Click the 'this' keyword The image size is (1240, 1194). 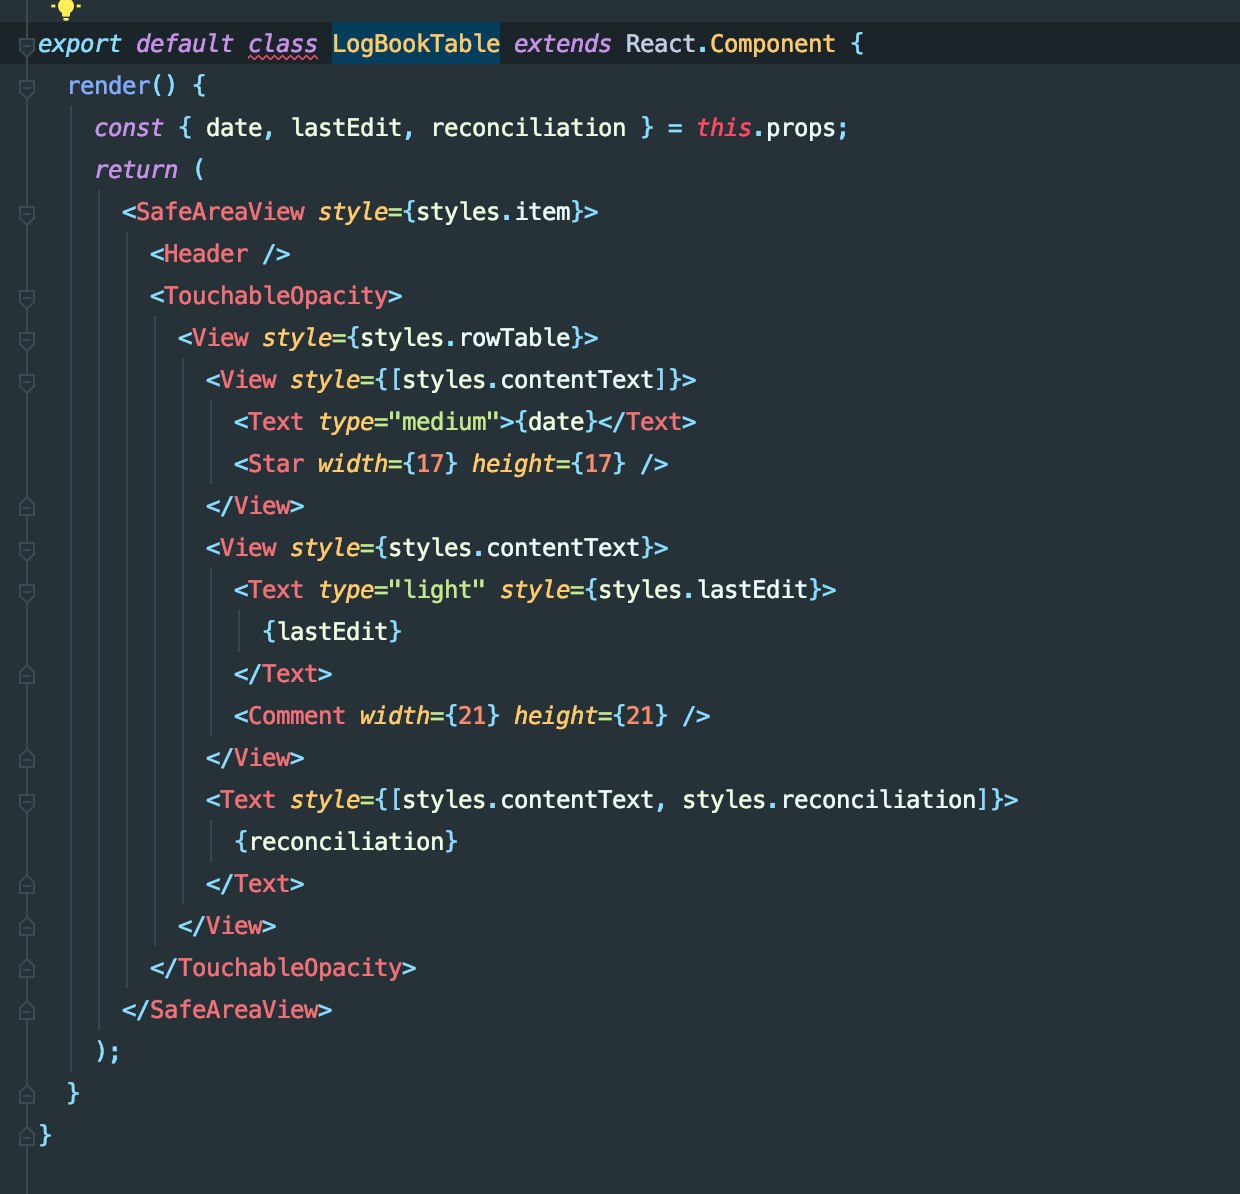(x=724, y=128)
